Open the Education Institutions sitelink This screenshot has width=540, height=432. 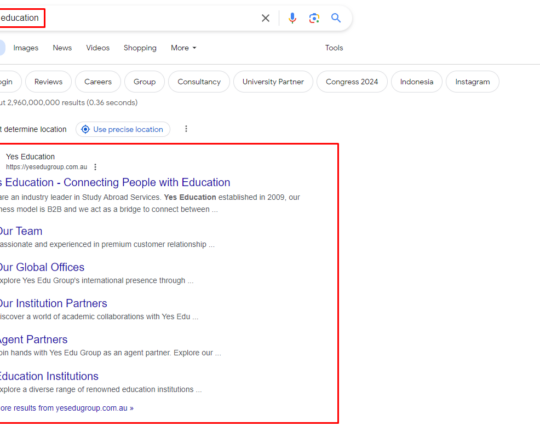[x=49, y=376]
